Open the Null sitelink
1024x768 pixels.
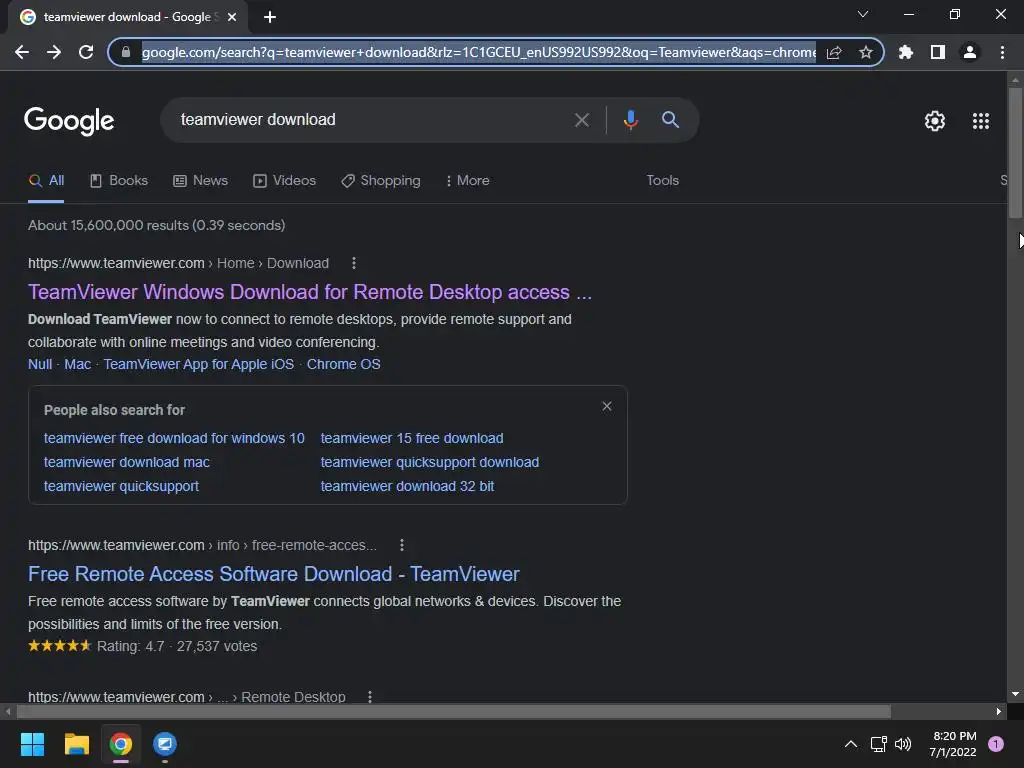point(40,364)
